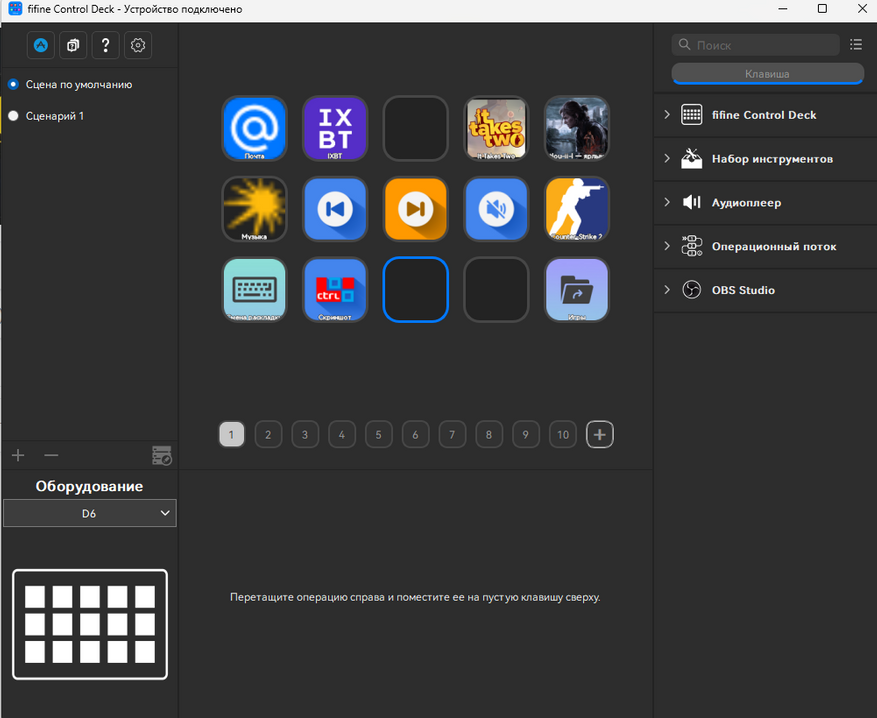Viewport: 877px width, 718px height.
Task: Switch to Клавиша tab
Action: pos(767,74)
